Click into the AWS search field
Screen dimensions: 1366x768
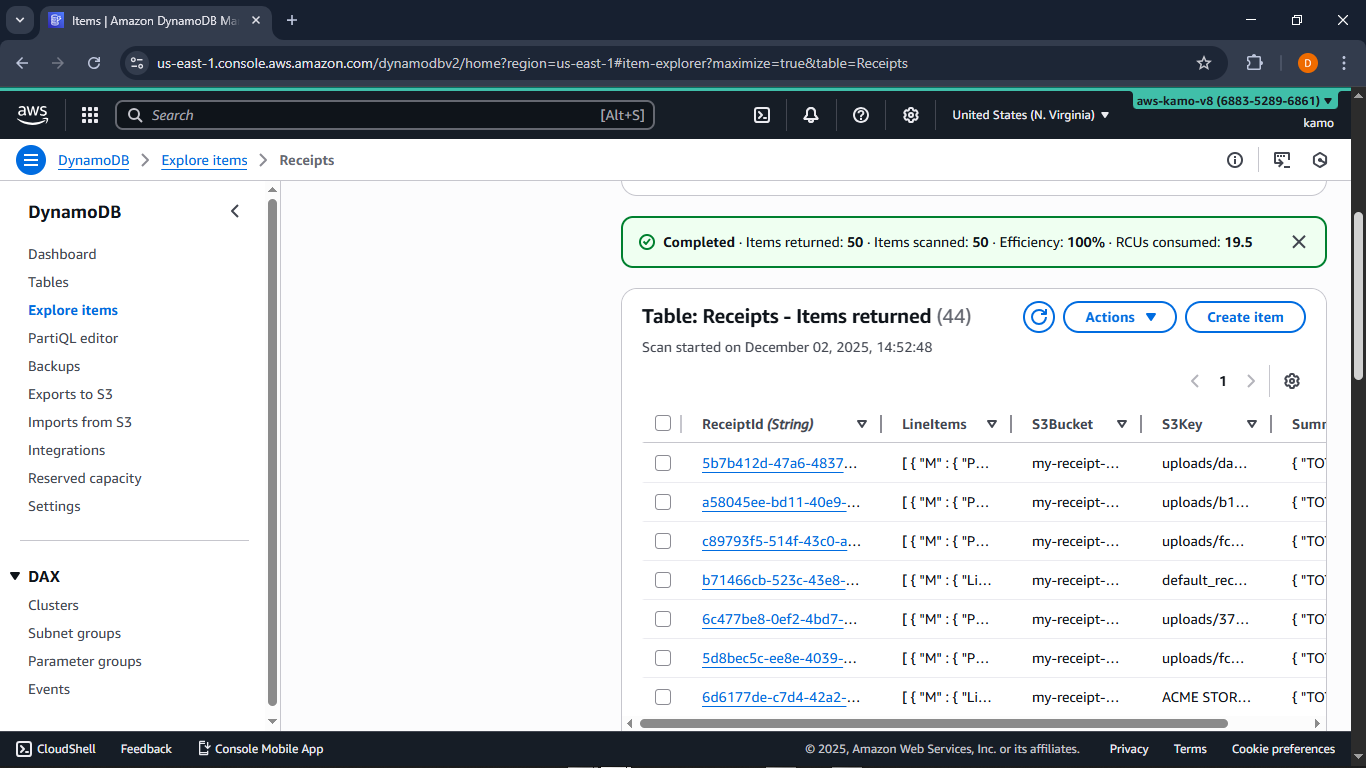(x=385, y=115)
